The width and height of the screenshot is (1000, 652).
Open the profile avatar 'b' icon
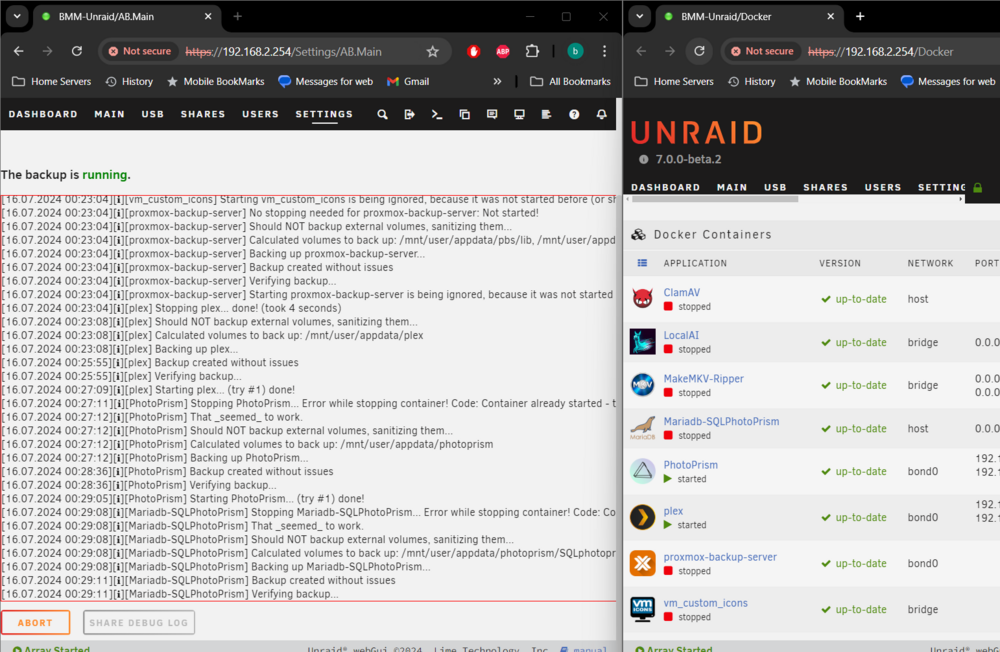point(575,52)
